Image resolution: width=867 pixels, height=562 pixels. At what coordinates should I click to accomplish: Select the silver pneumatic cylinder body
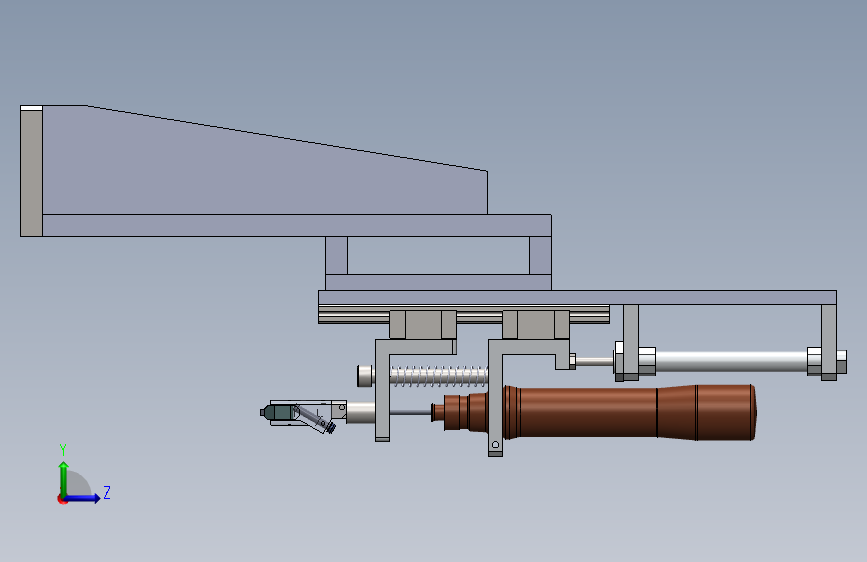tap(730, 361)
